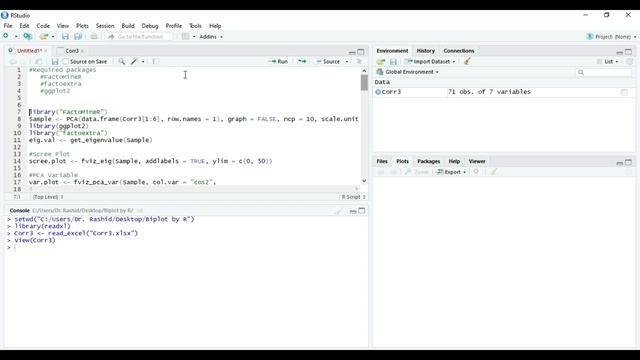Save current document from main toolbar
The height and width of the screenshot is (360, 640).
click(x=65, y=36)
